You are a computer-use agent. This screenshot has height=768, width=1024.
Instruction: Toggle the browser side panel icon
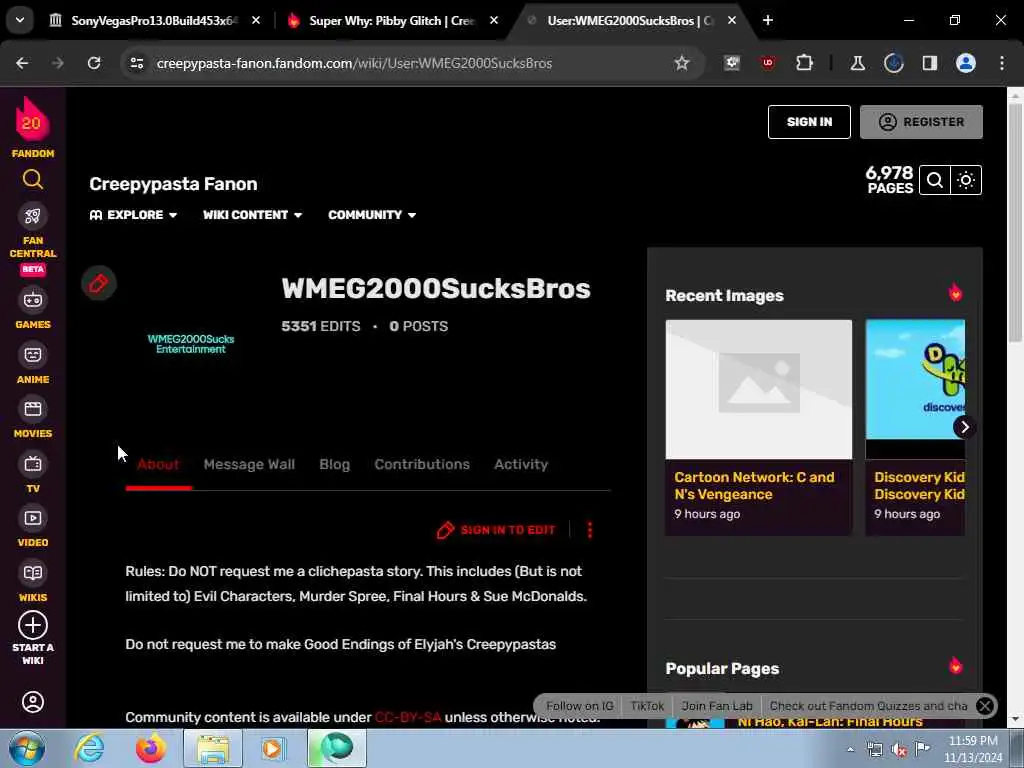coord(930,63)
